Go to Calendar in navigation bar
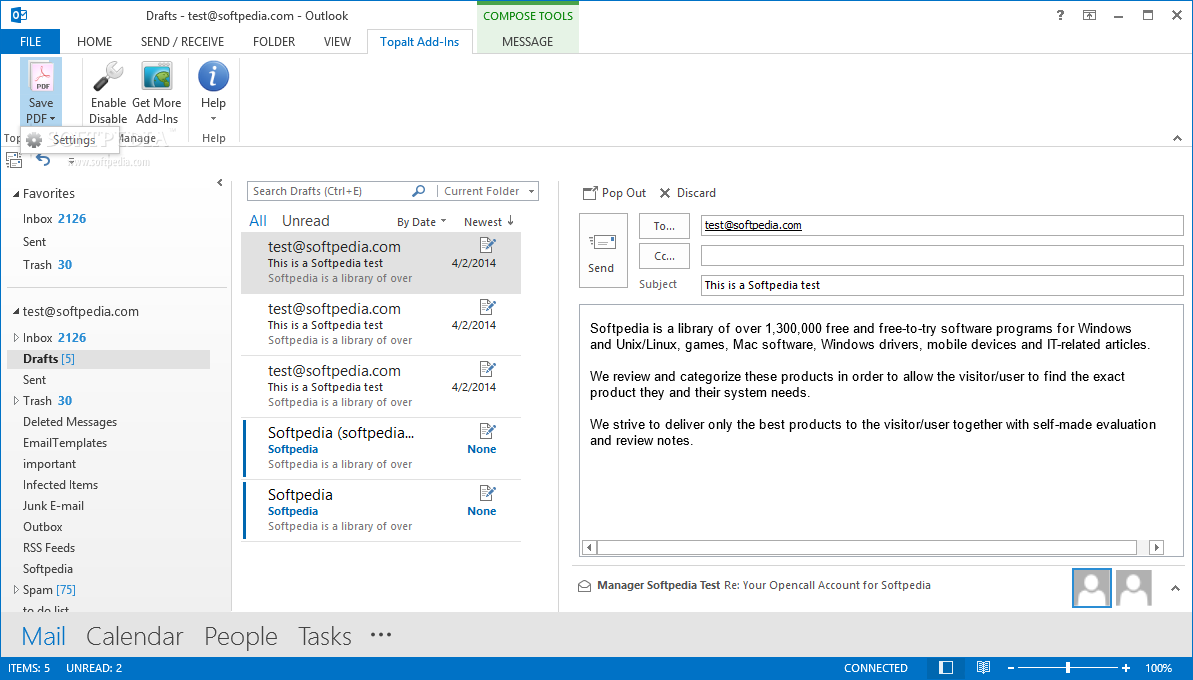This screenshot has width=1193, height=680. [x=135, y=636]
